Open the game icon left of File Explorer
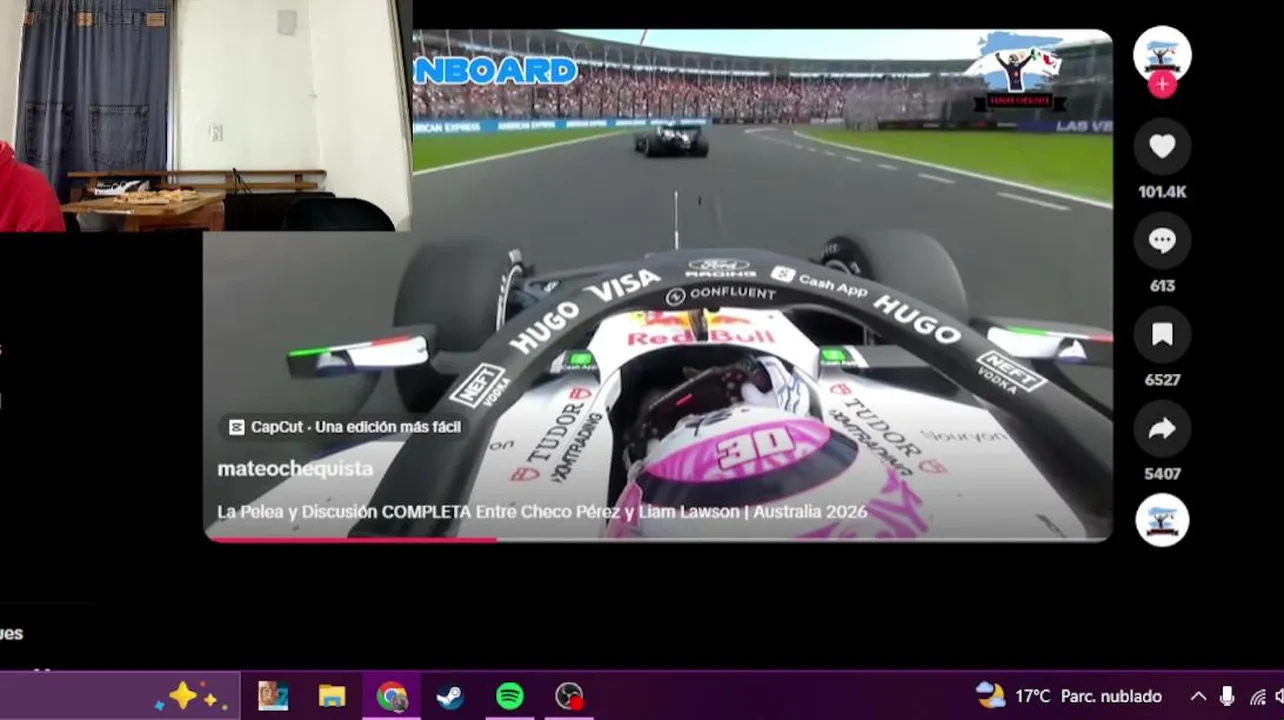 273,696
